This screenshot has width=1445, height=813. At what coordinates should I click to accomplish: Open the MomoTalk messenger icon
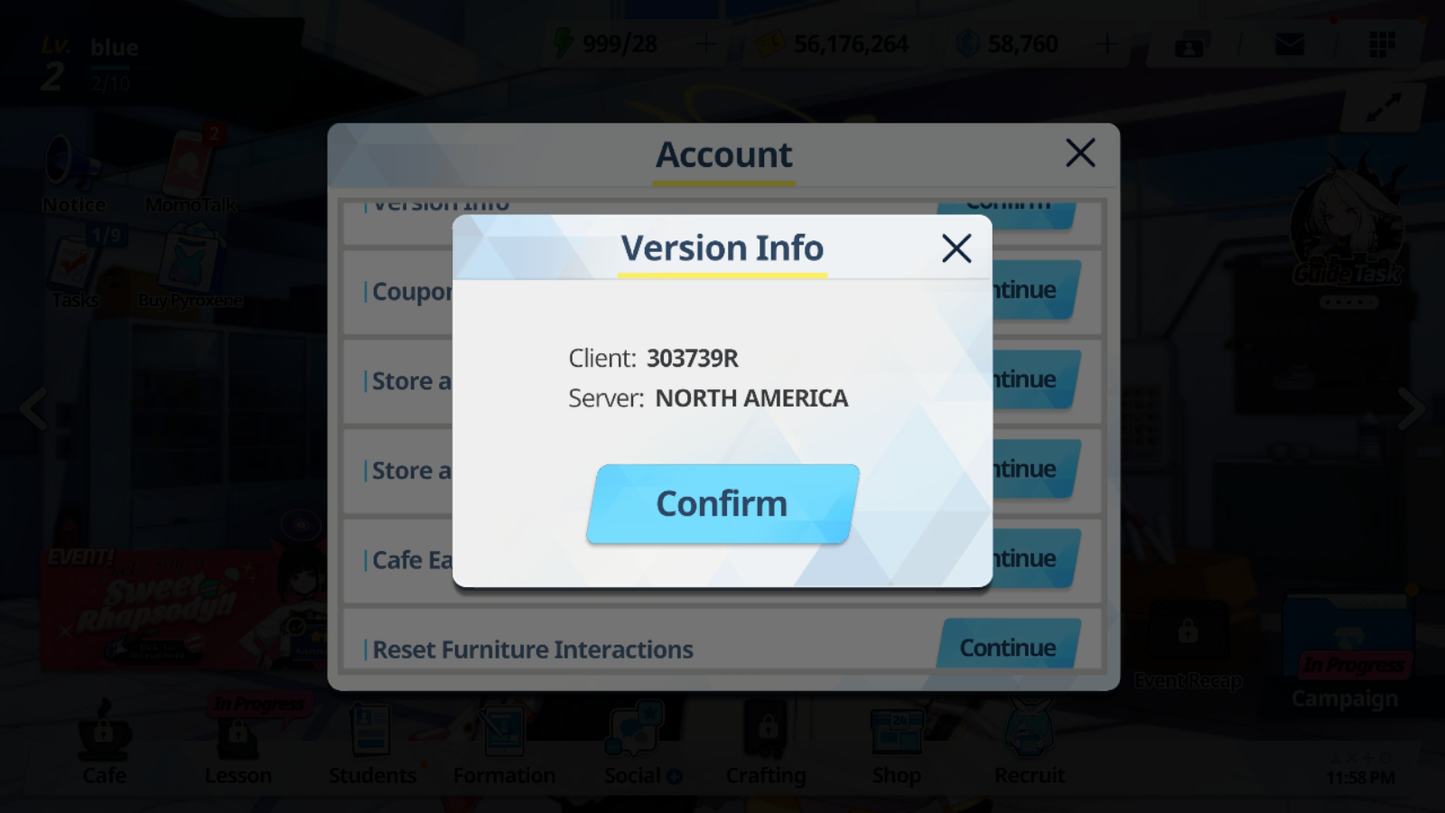coord(190,170)
